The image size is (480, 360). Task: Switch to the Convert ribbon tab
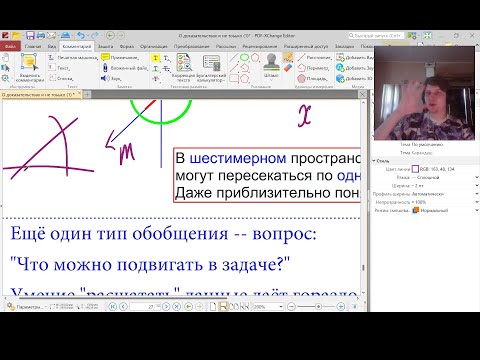(x=192, y=46)
